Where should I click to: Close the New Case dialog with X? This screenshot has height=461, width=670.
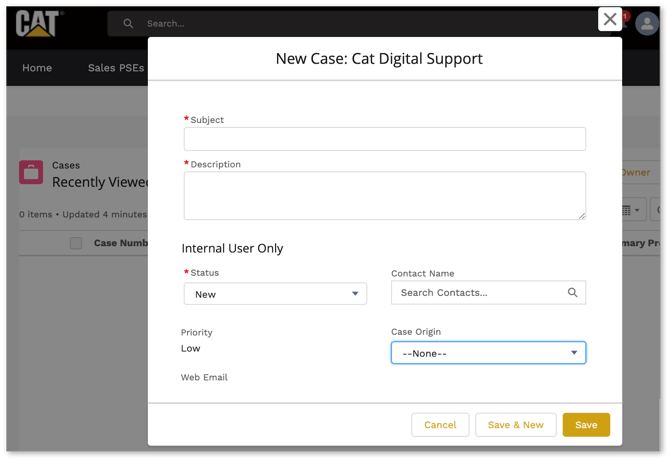(x=610, y=19)
